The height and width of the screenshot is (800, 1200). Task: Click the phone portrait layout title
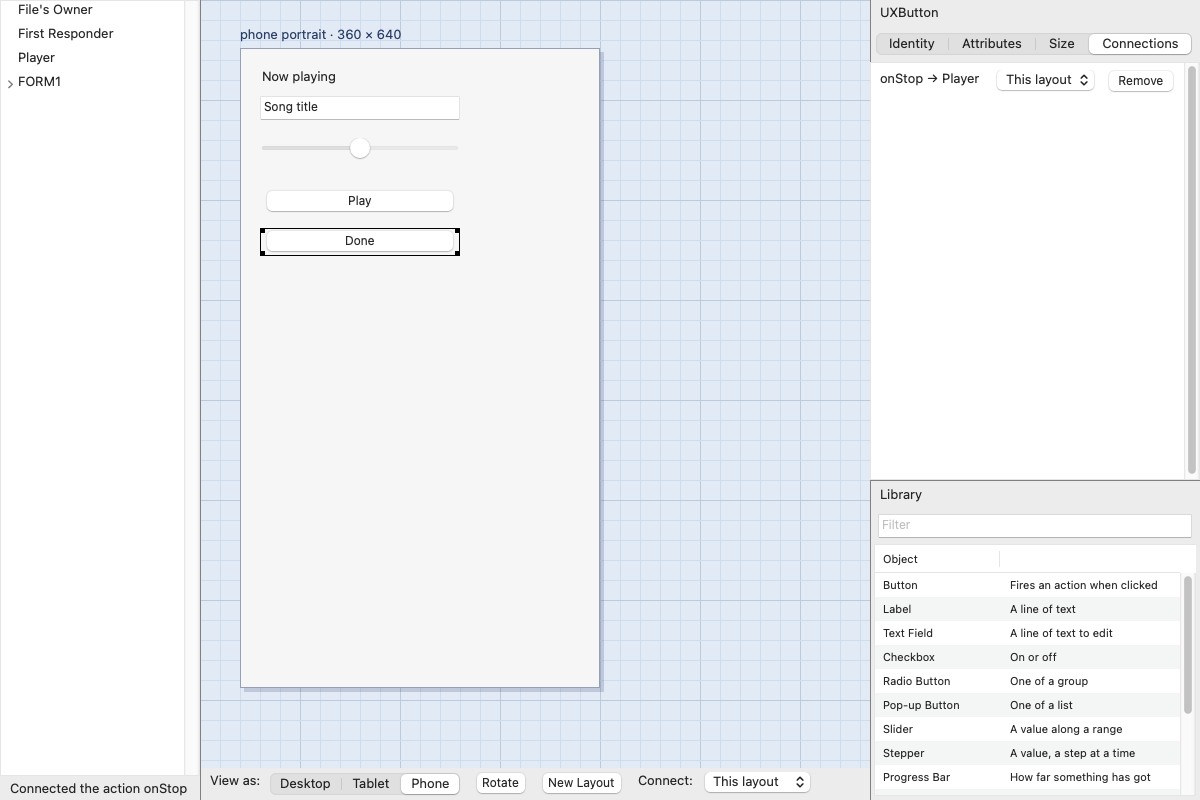[320, 35]
